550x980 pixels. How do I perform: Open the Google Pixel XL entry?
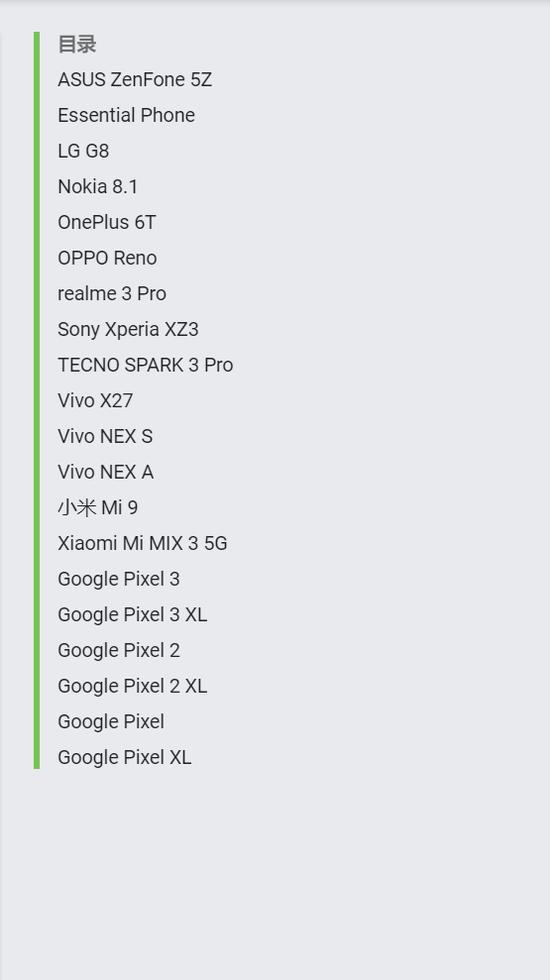coord(124,757)
